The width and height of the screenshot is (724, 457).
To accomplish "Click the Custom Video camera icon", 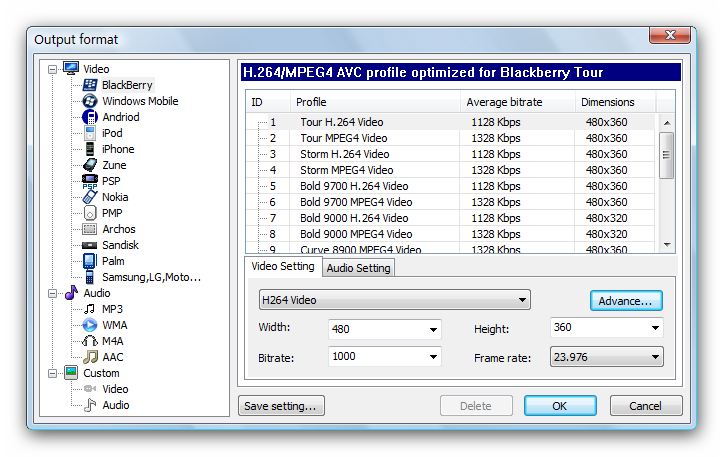I will coord(90,389).
